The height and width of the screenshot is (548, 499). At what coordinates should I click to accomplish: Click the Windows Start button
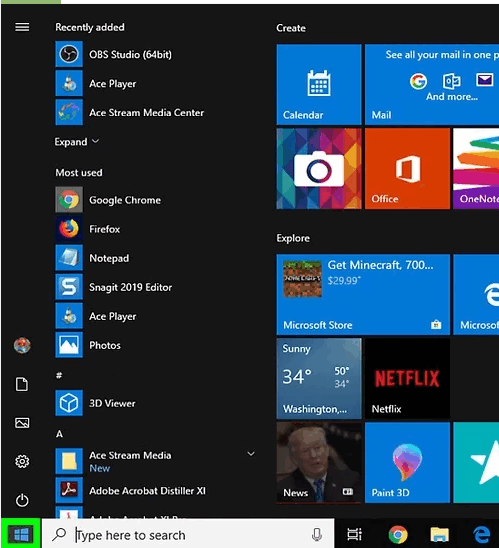[x=21, y=534]
